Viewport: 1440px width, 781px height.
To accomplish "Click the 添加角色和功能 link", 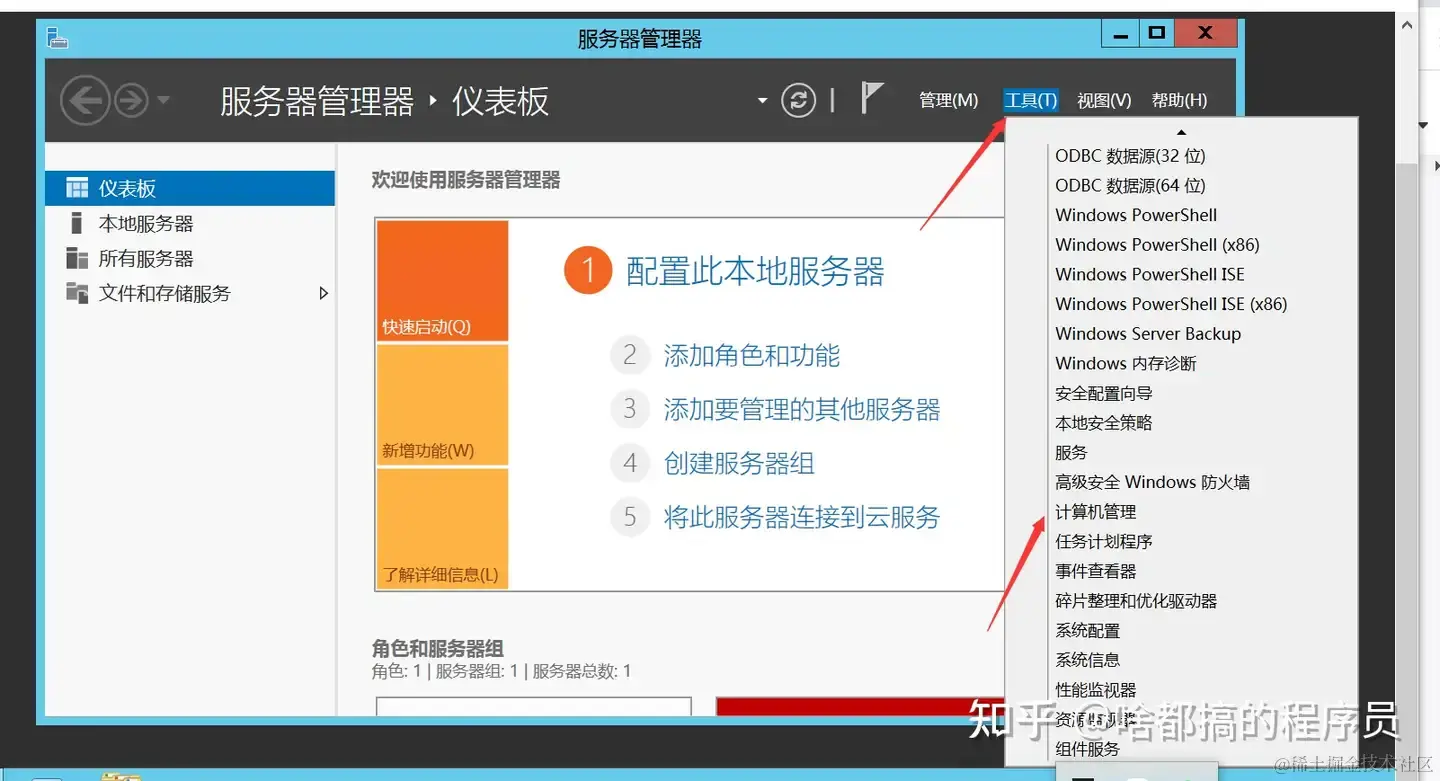I will point(751,355).
